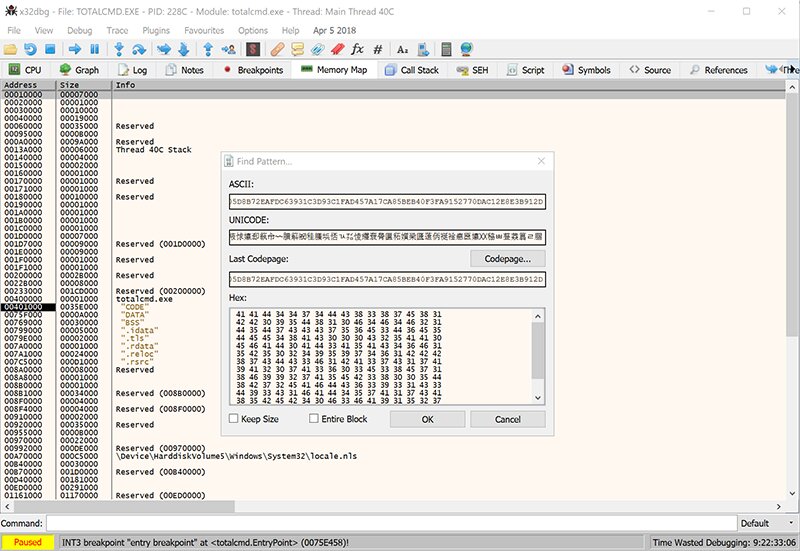Open the Functions fx icon
Image resolution: width=800 pixels, height=551 pixels.
click(357, 49)
